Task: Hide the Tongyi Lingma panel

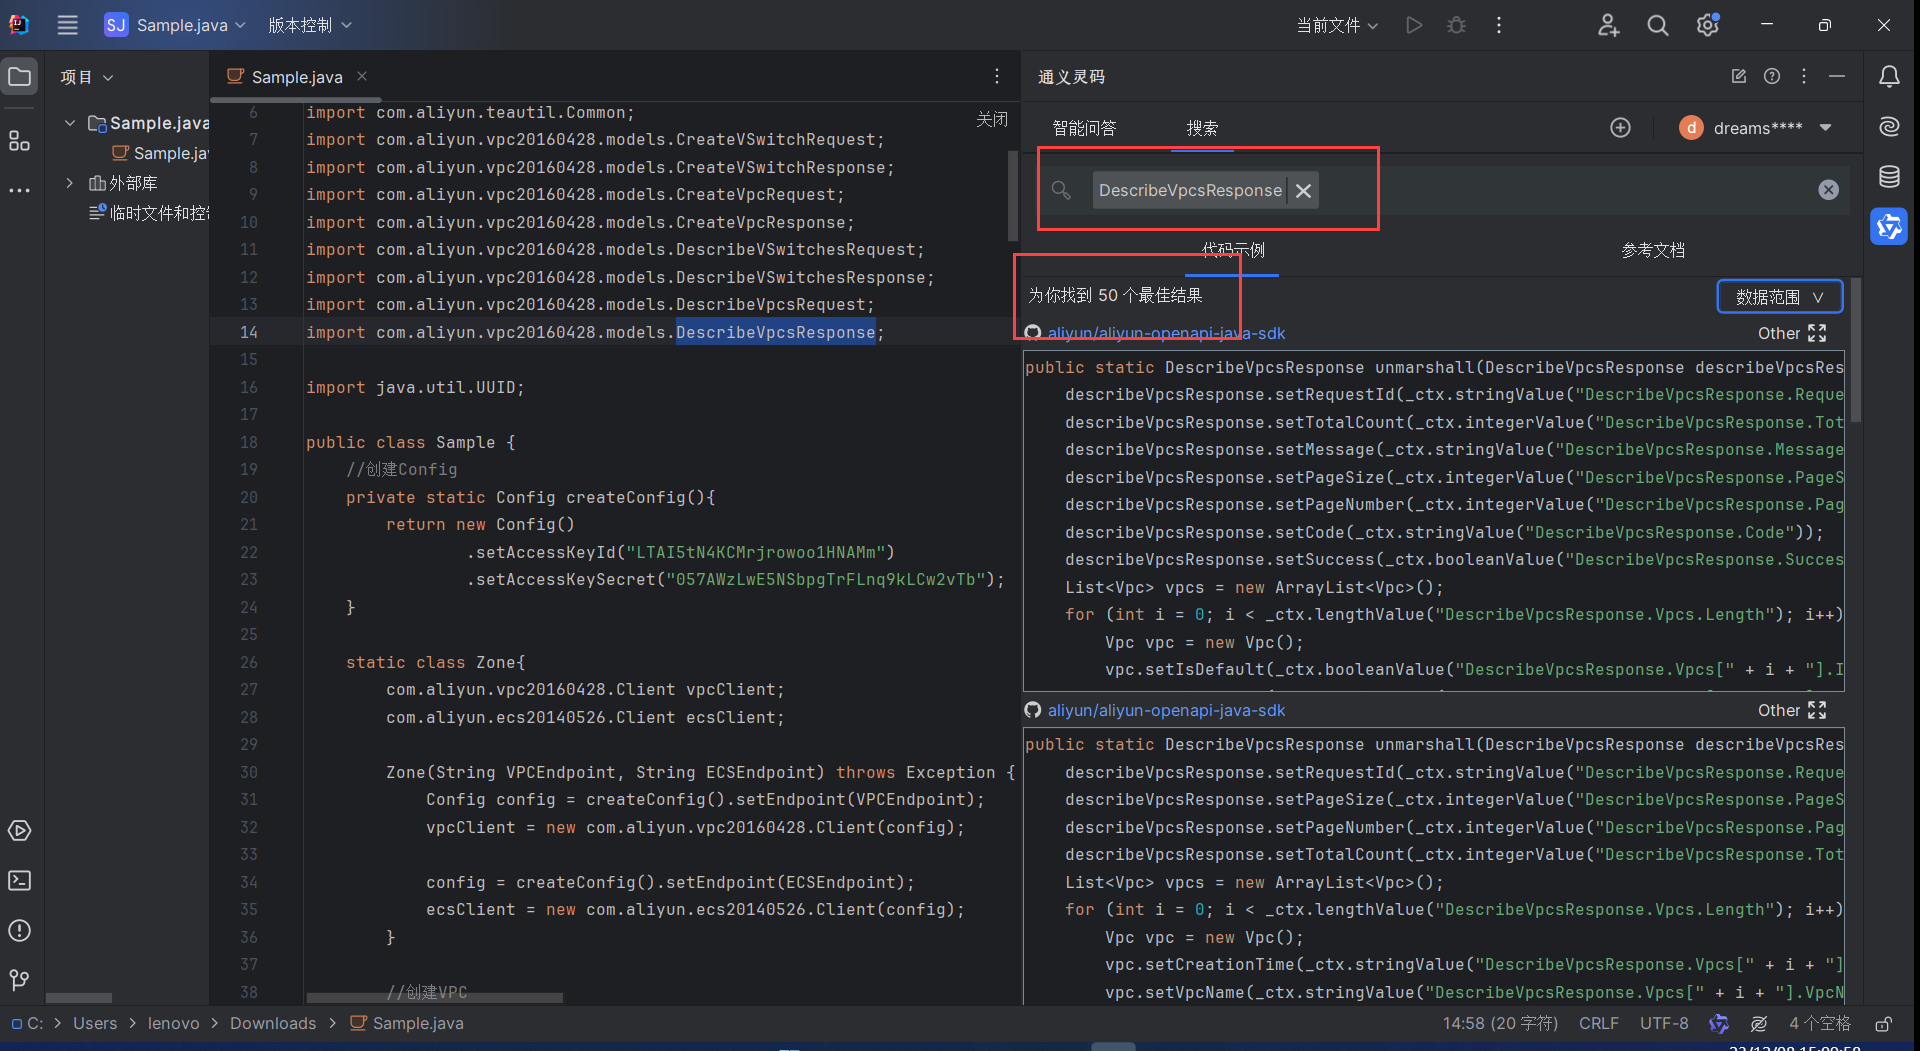Action: [x=1837, y=77]
